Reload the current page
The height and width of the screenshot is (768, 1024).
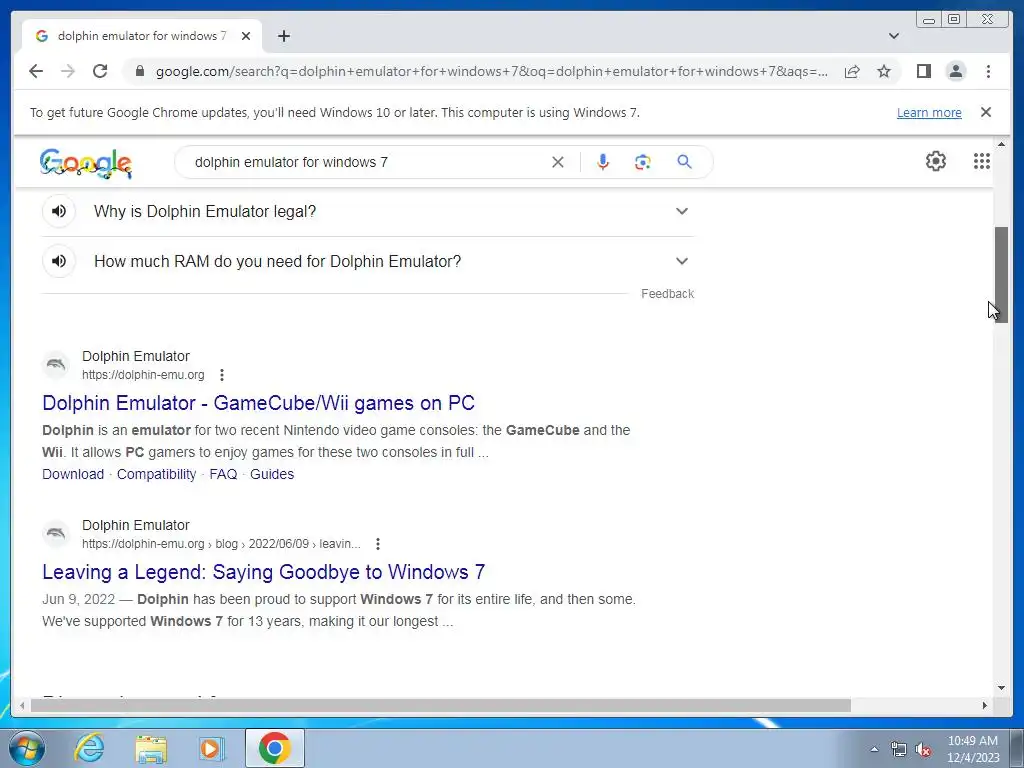pyautogui.click(x=100, y=71)
